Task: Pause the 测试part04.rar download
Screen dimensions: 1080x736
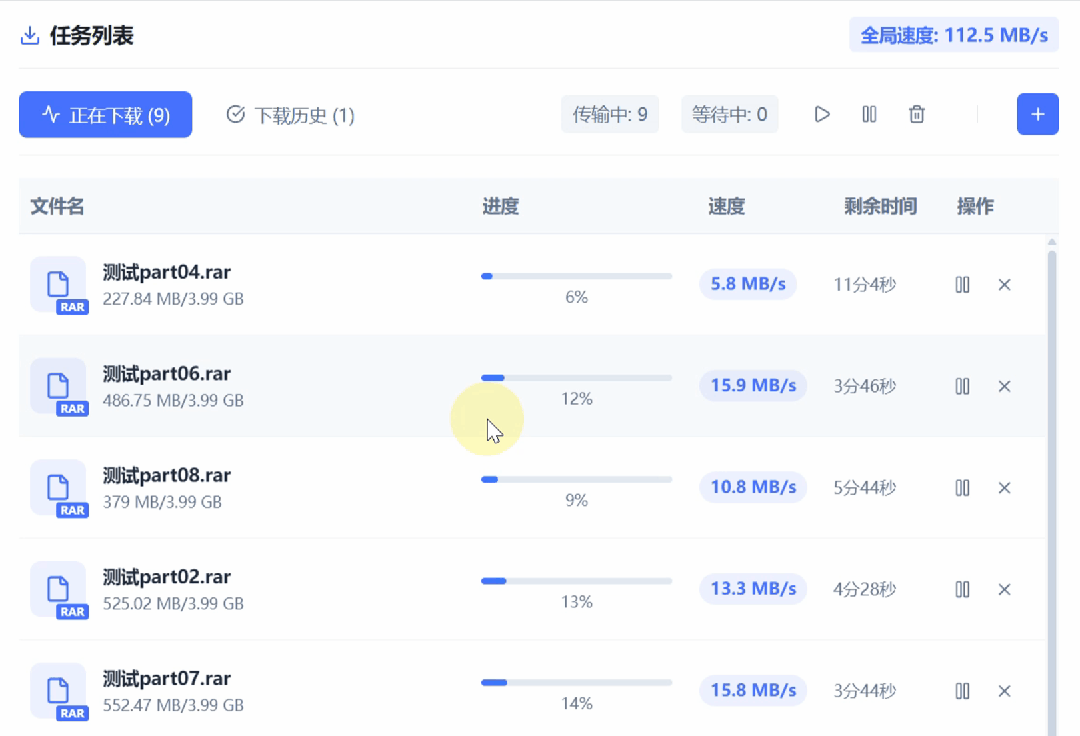Action: [962, 284]
